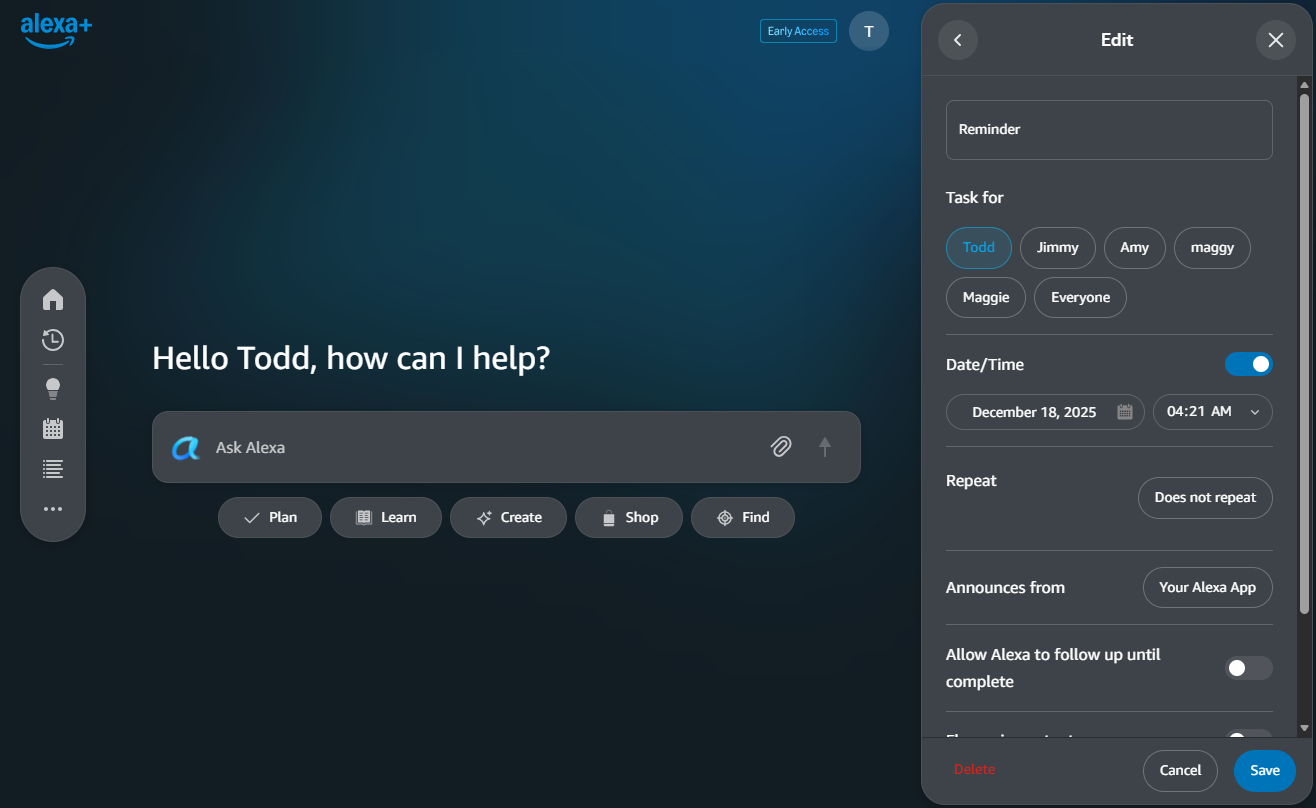
Task: Go to Home in the sidebar
Action: pyautogui.click(x=53, y=300)
